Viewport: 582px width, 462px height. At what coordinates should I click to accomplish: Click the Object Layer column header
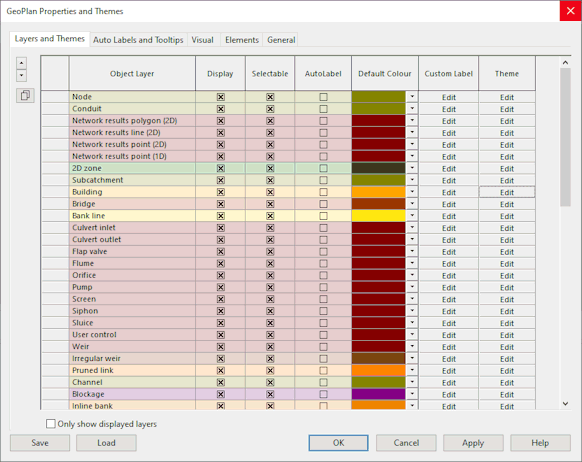click(x=132, y=73)
